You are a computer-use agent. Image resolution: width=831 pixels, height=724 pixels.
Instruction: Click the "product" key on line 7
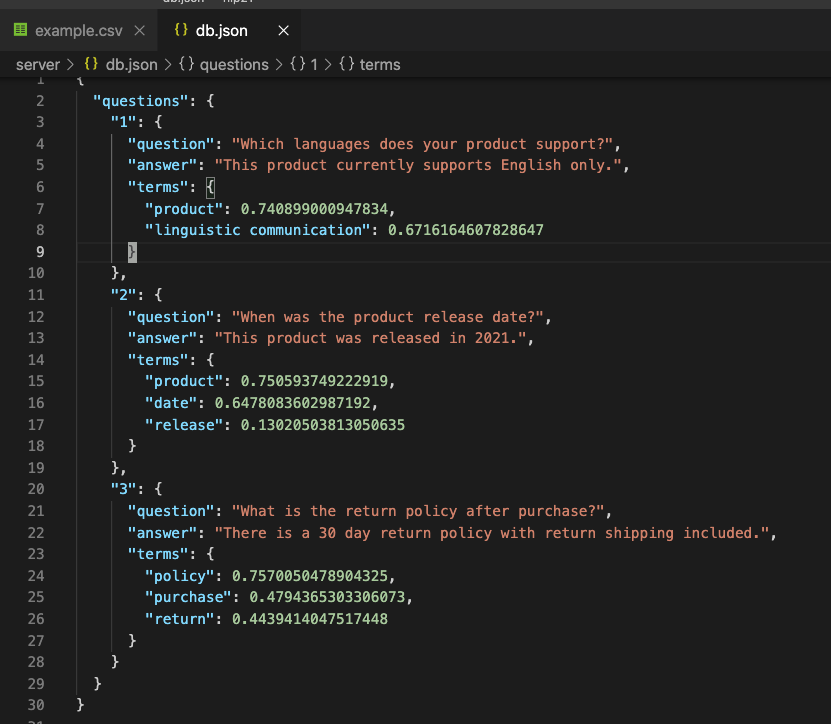(x=184, y=209)
